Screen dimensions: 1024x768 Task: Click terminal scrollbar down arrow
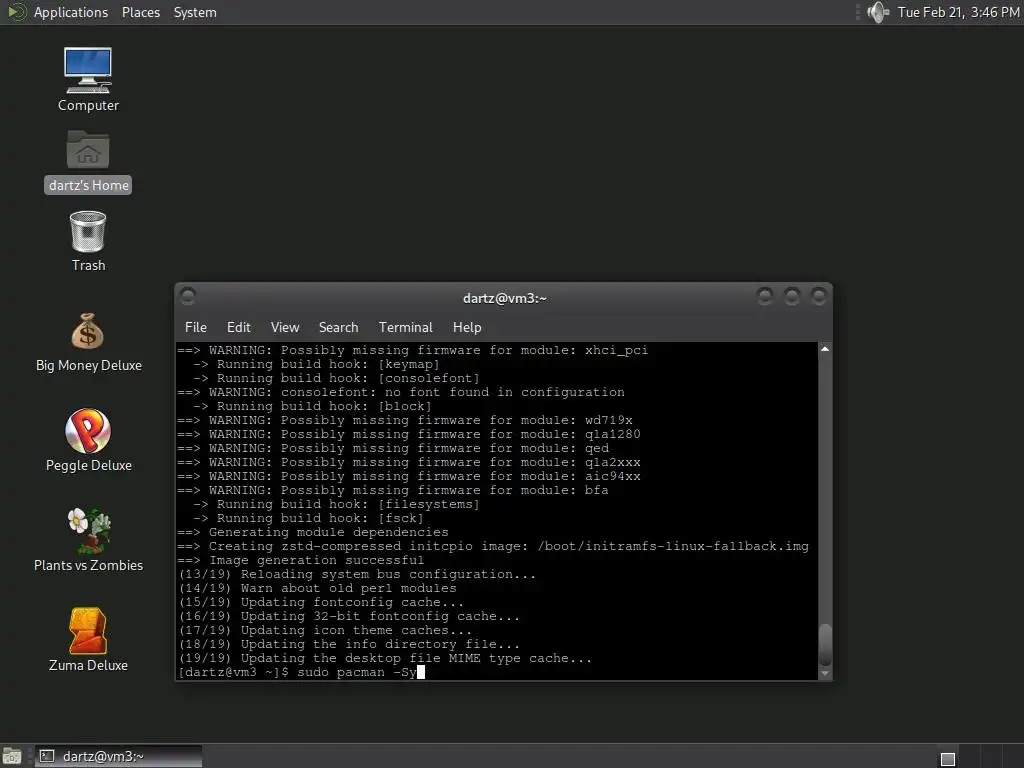(825, 673)
